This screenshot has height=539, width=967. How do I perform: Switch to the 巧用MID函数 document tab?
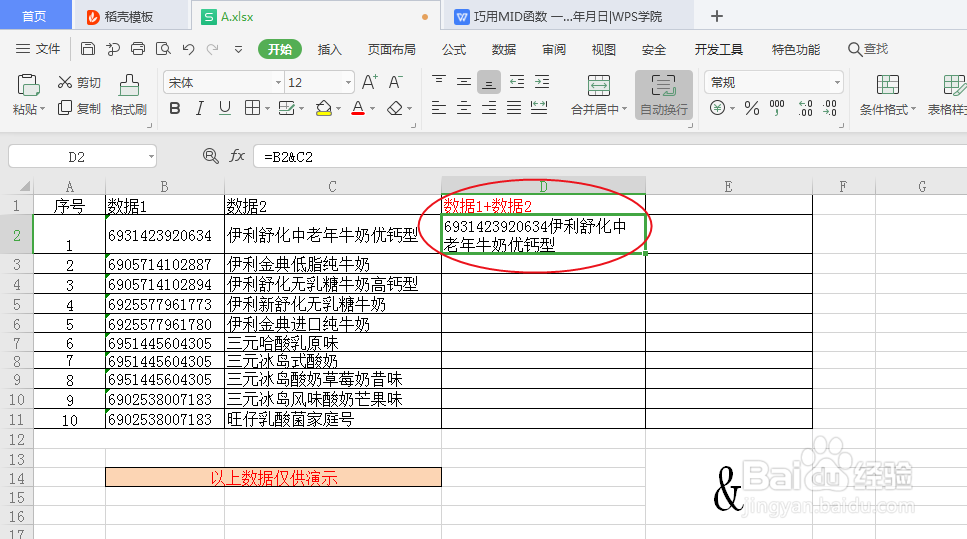[x=567, y=17]
